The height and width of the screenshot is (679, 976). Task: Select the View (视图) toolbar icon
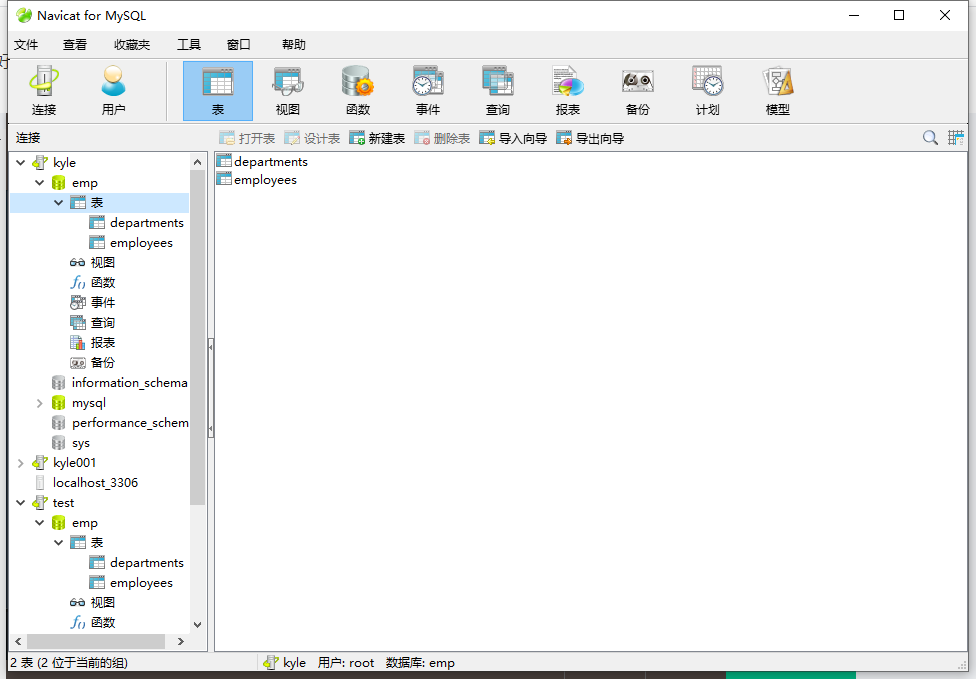pos(288,91)
